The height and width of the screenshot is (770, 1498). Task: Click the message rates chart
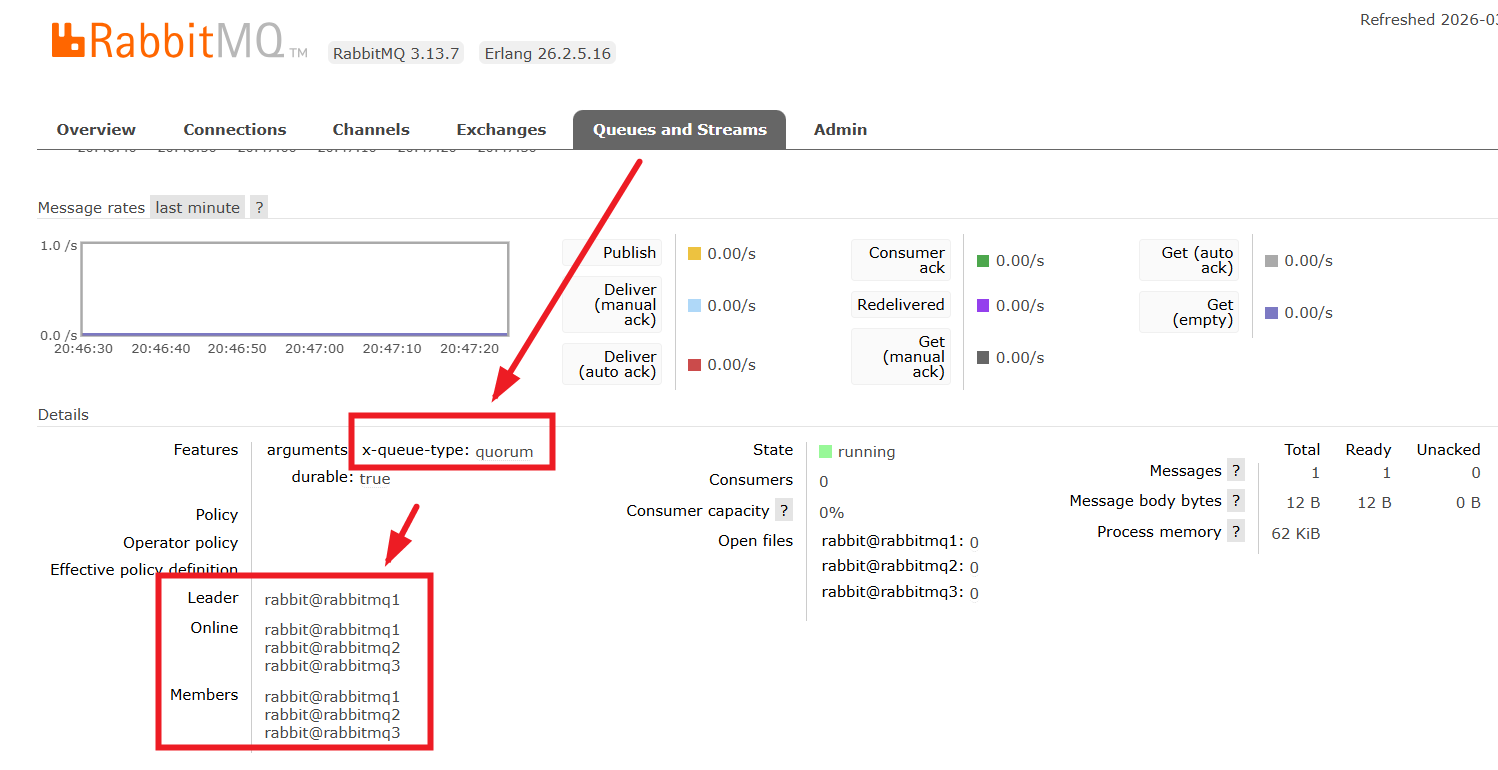[295, 288]
